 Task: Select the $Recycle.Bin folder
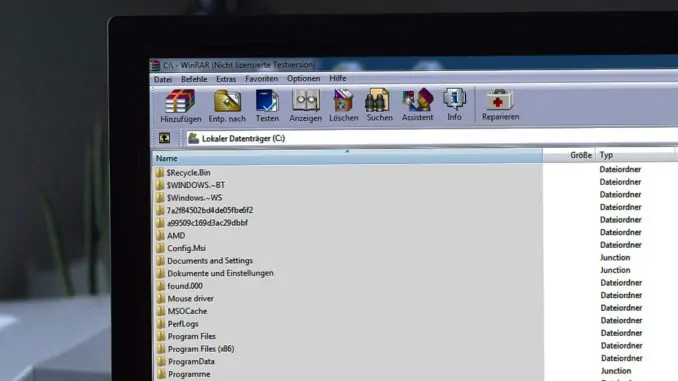point(189,173)
